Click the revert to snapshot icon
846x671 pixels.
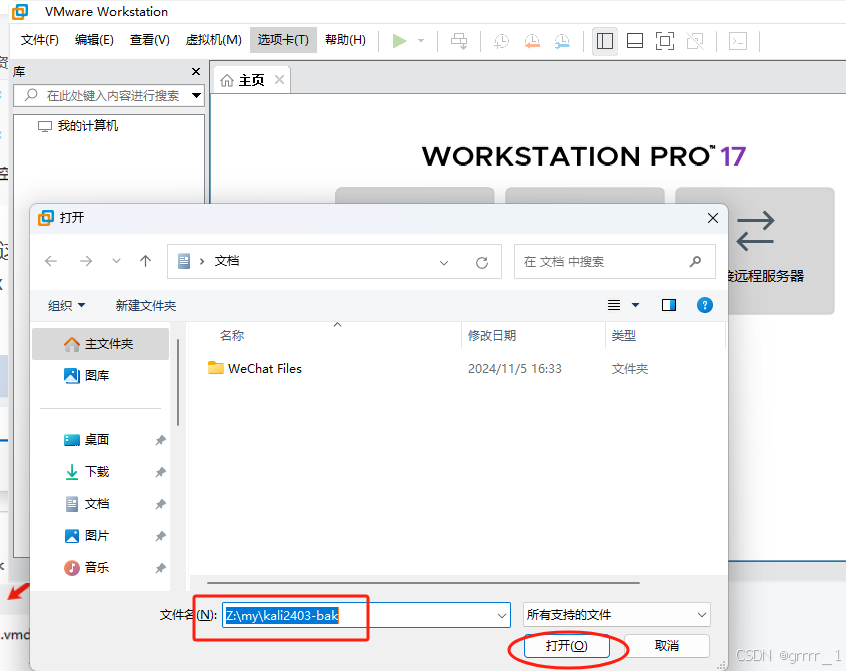point(532,41)
